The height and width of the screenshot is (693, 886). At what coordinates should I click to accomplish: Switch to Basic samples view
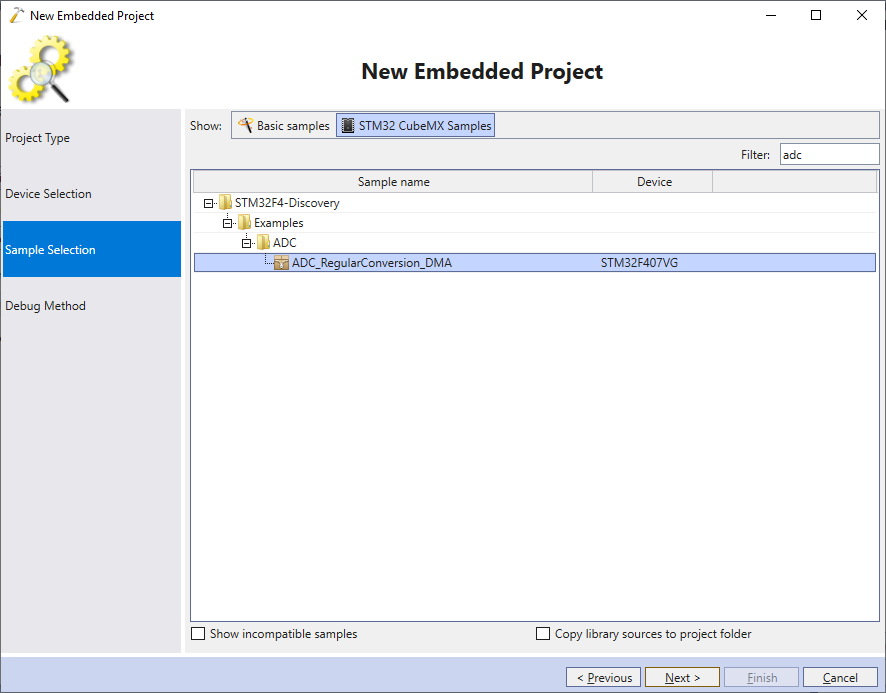(x=284, y=125)
